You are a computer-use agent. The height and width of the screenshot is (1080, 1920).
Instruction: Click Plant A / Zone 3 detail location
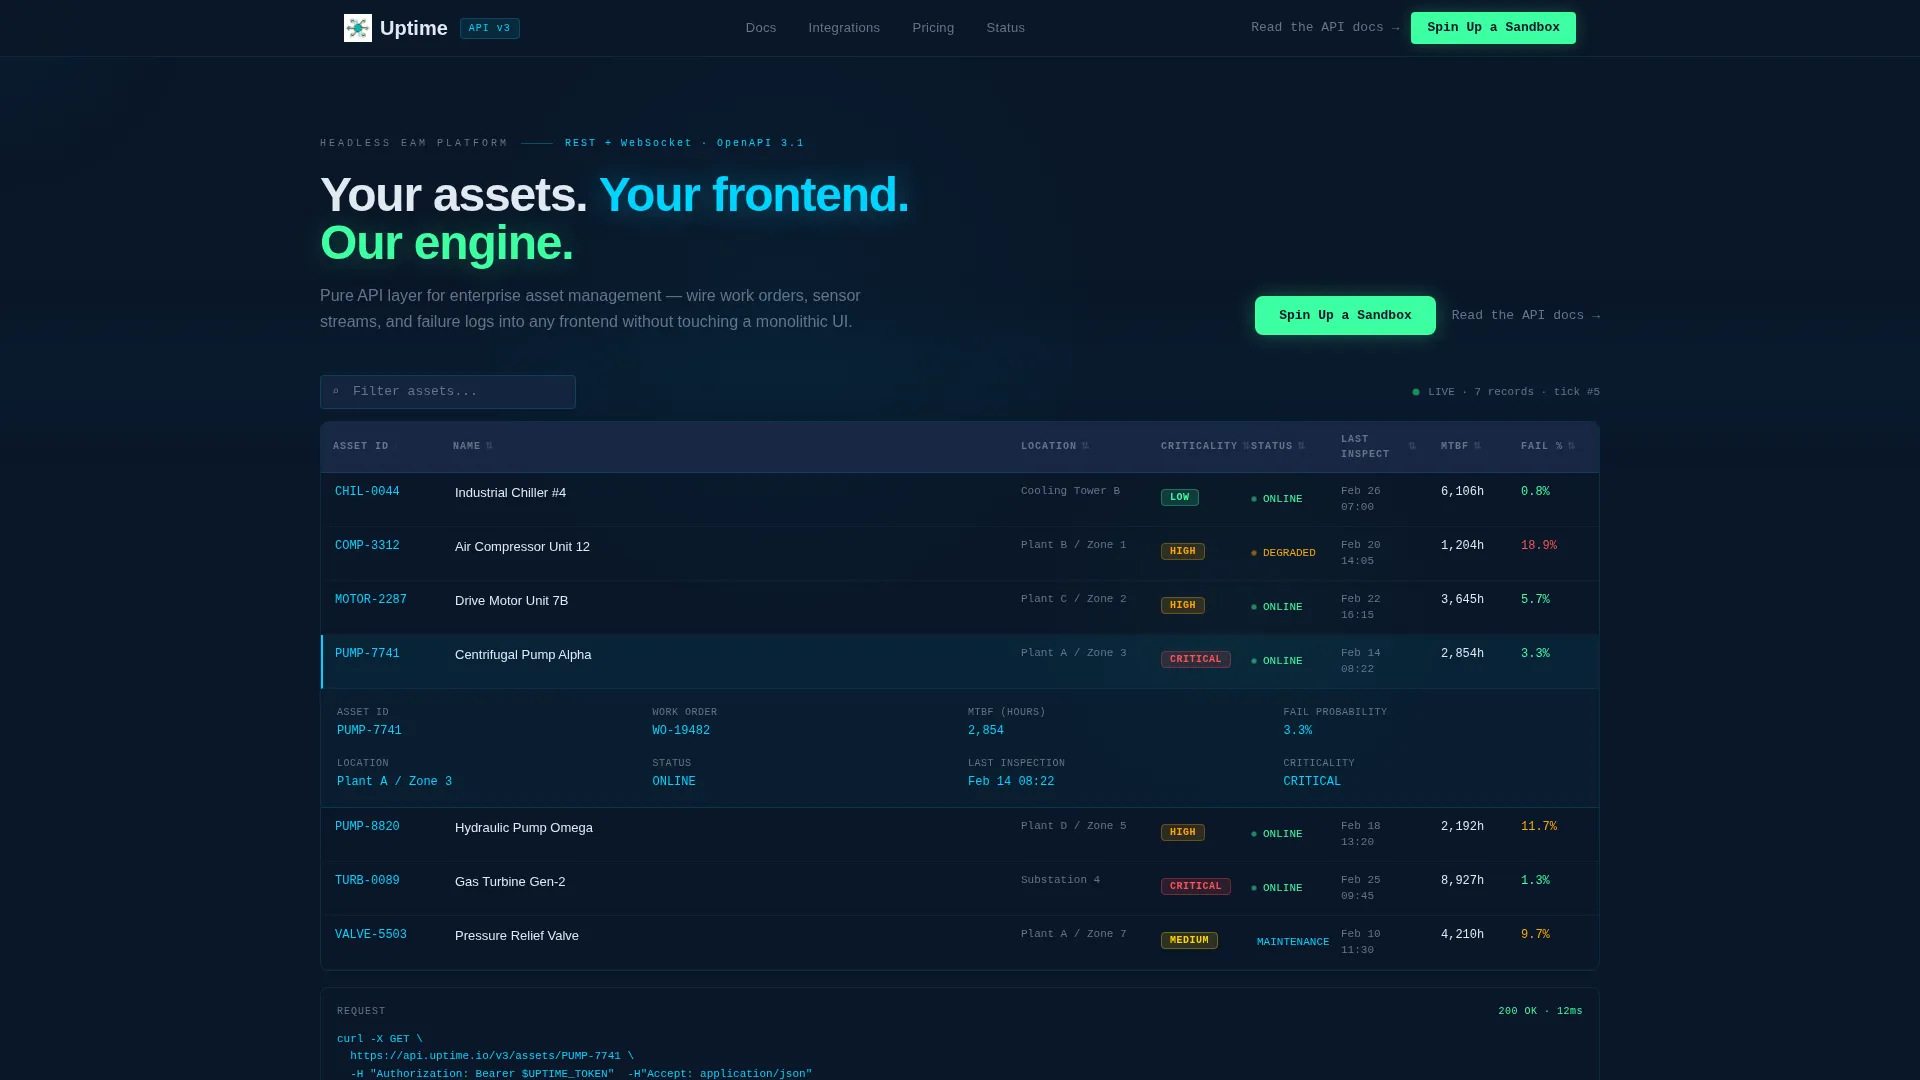point(394,782)
